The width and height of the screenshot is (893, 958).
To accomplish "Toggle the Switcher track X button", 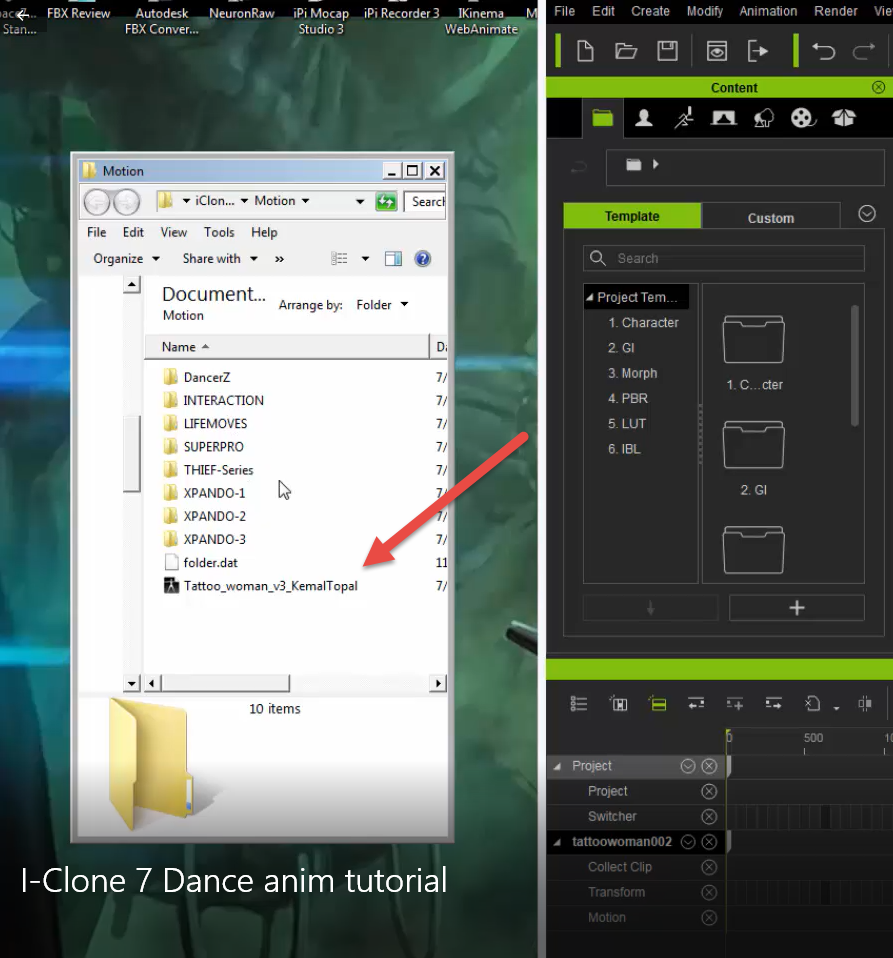I will pos(709,817).
